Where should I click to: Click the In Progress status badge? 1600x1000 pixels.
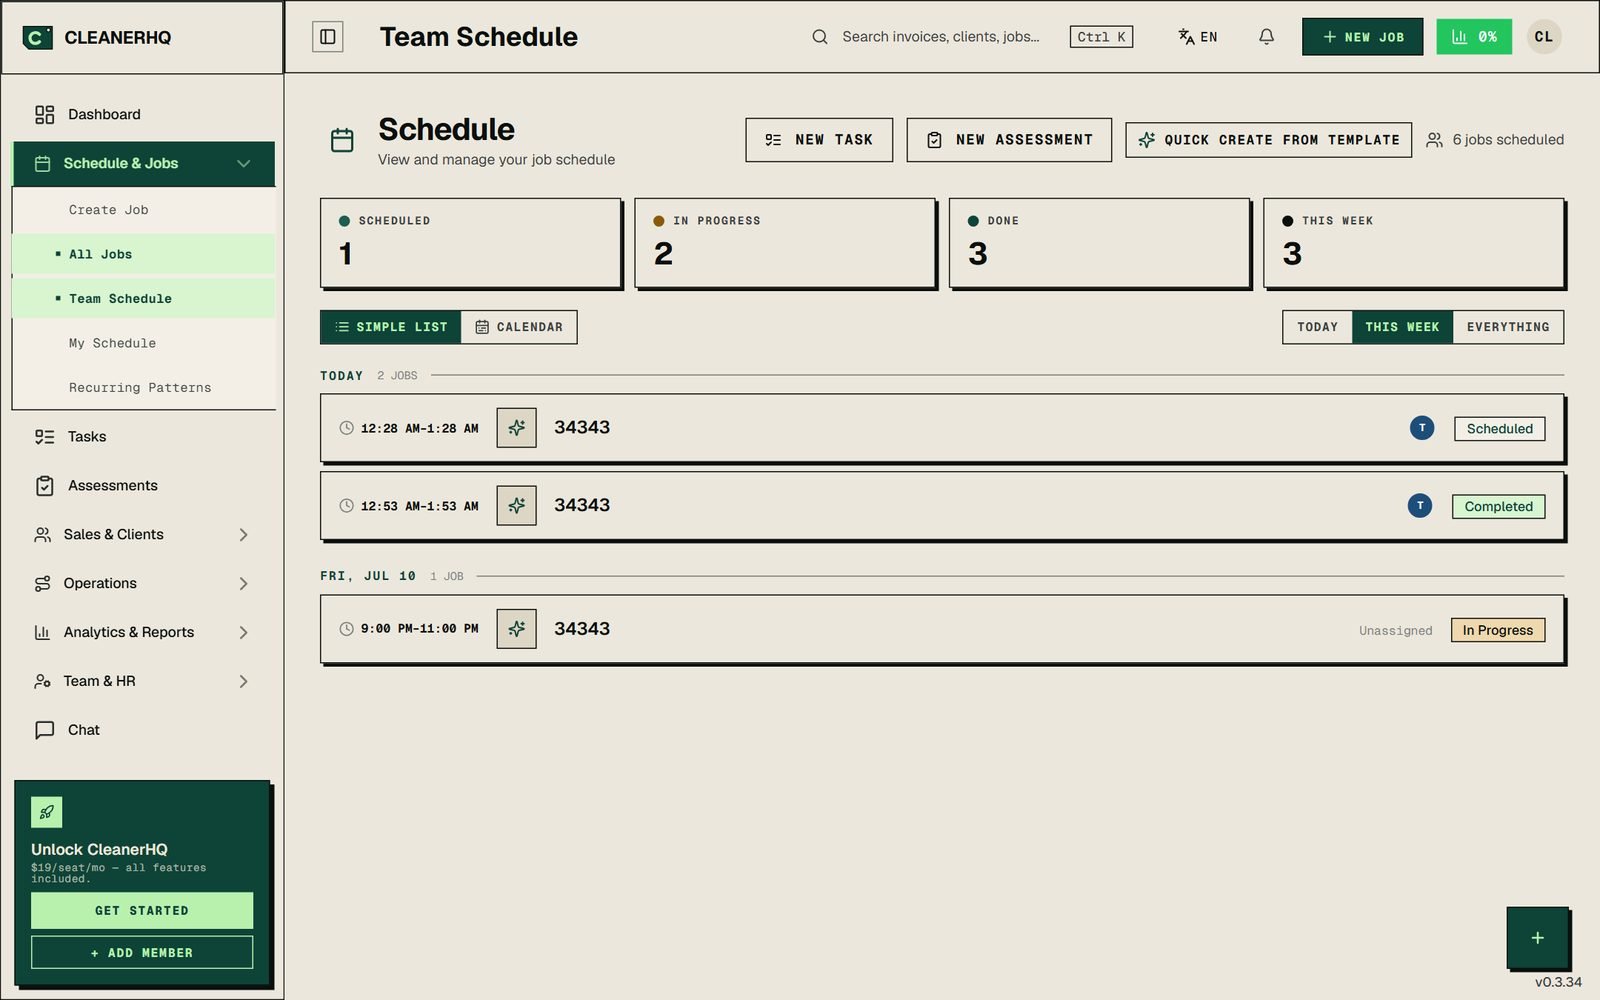(1498, 630)
